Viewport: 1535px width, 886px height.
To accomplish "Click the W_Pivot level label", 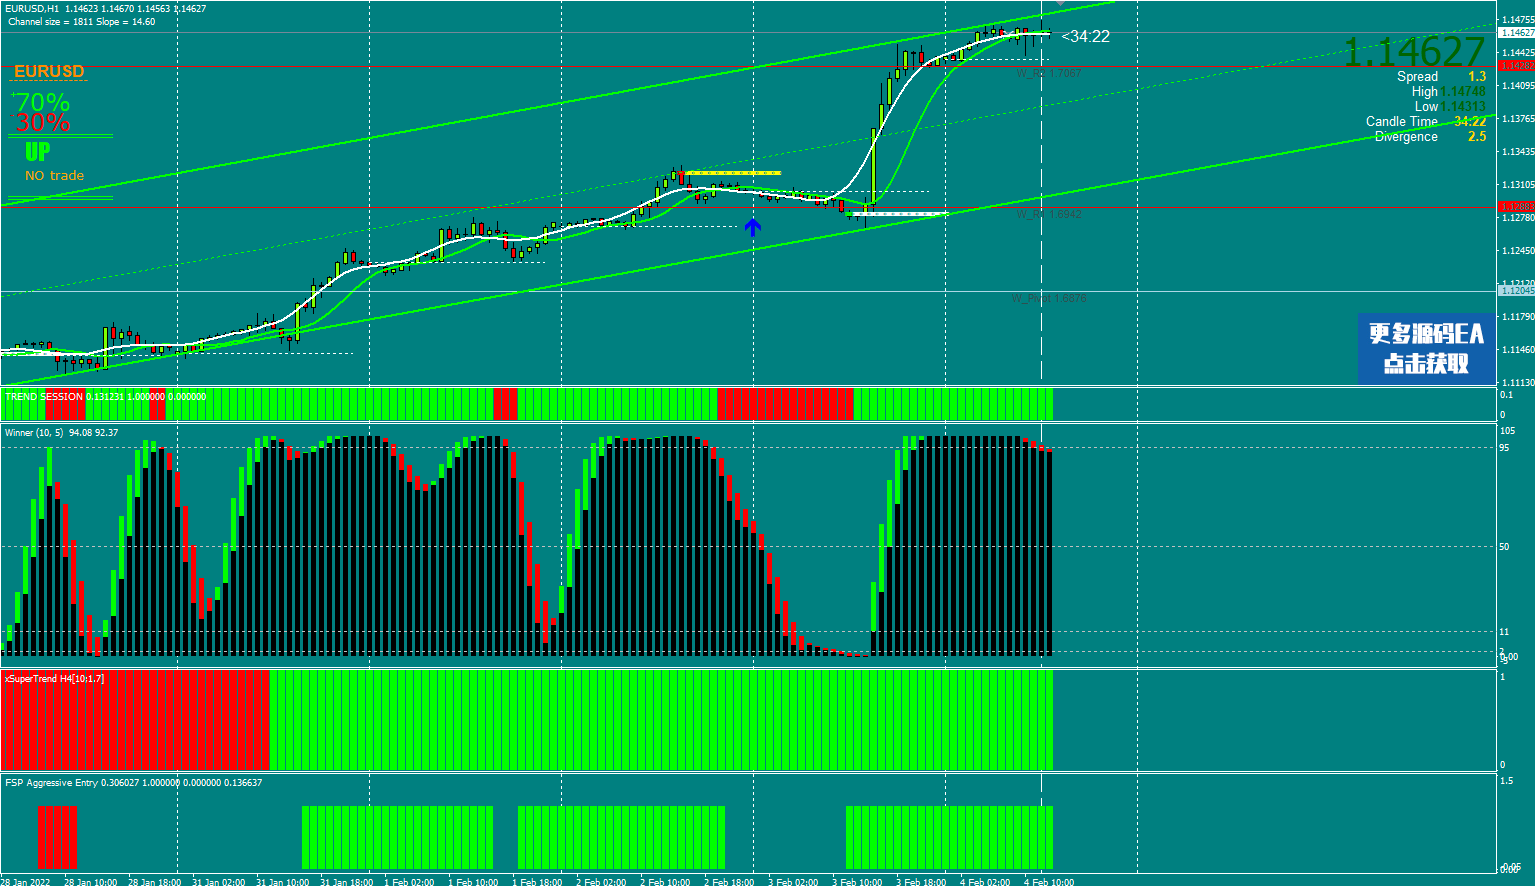I will pyautogui.click(x=1048, y=298).
